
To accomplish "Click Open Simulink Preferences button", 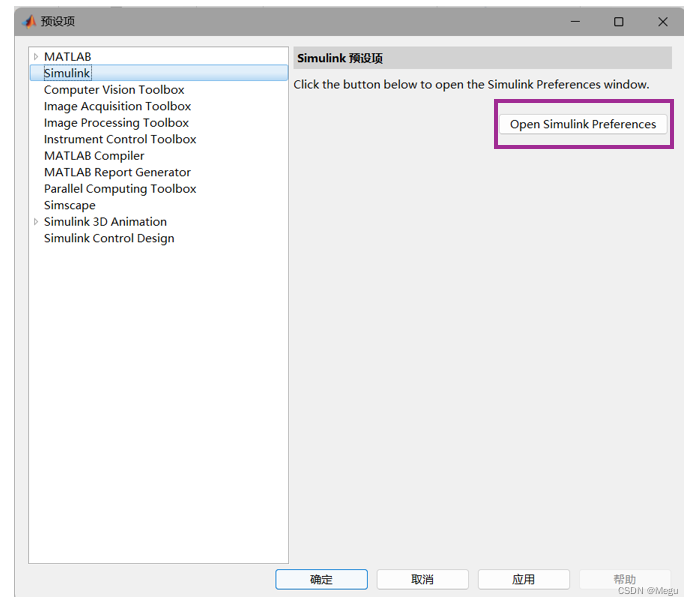I will click(583, 124).
